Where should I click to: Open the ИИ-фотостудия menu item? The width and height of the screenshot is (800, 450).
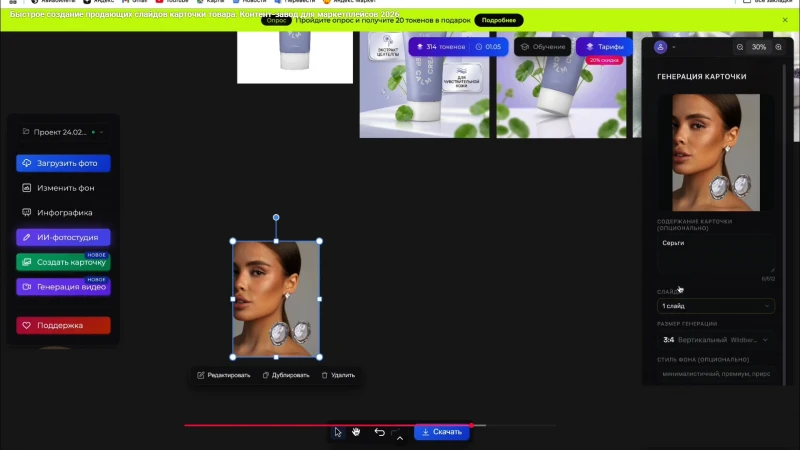63,238
